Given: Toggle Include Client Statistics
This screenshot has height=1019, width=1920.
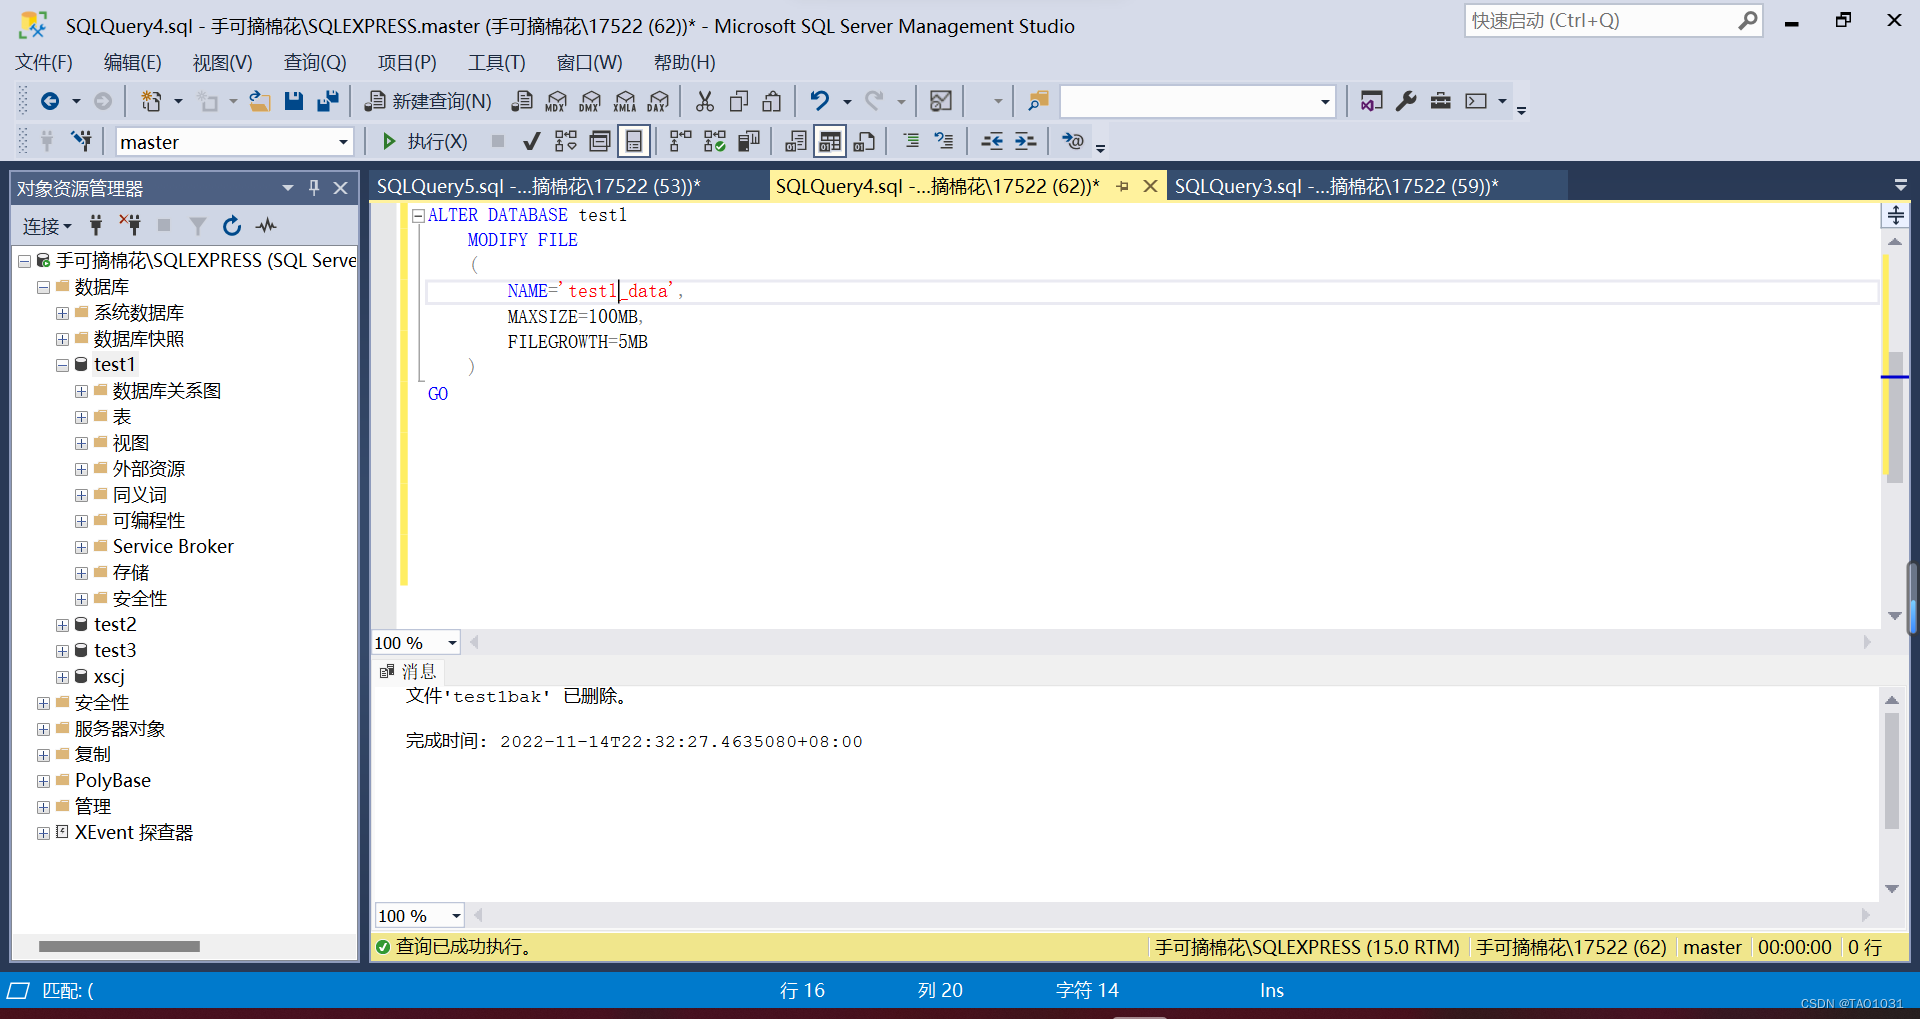Looking at the screenshot, I should pos(749,142).
